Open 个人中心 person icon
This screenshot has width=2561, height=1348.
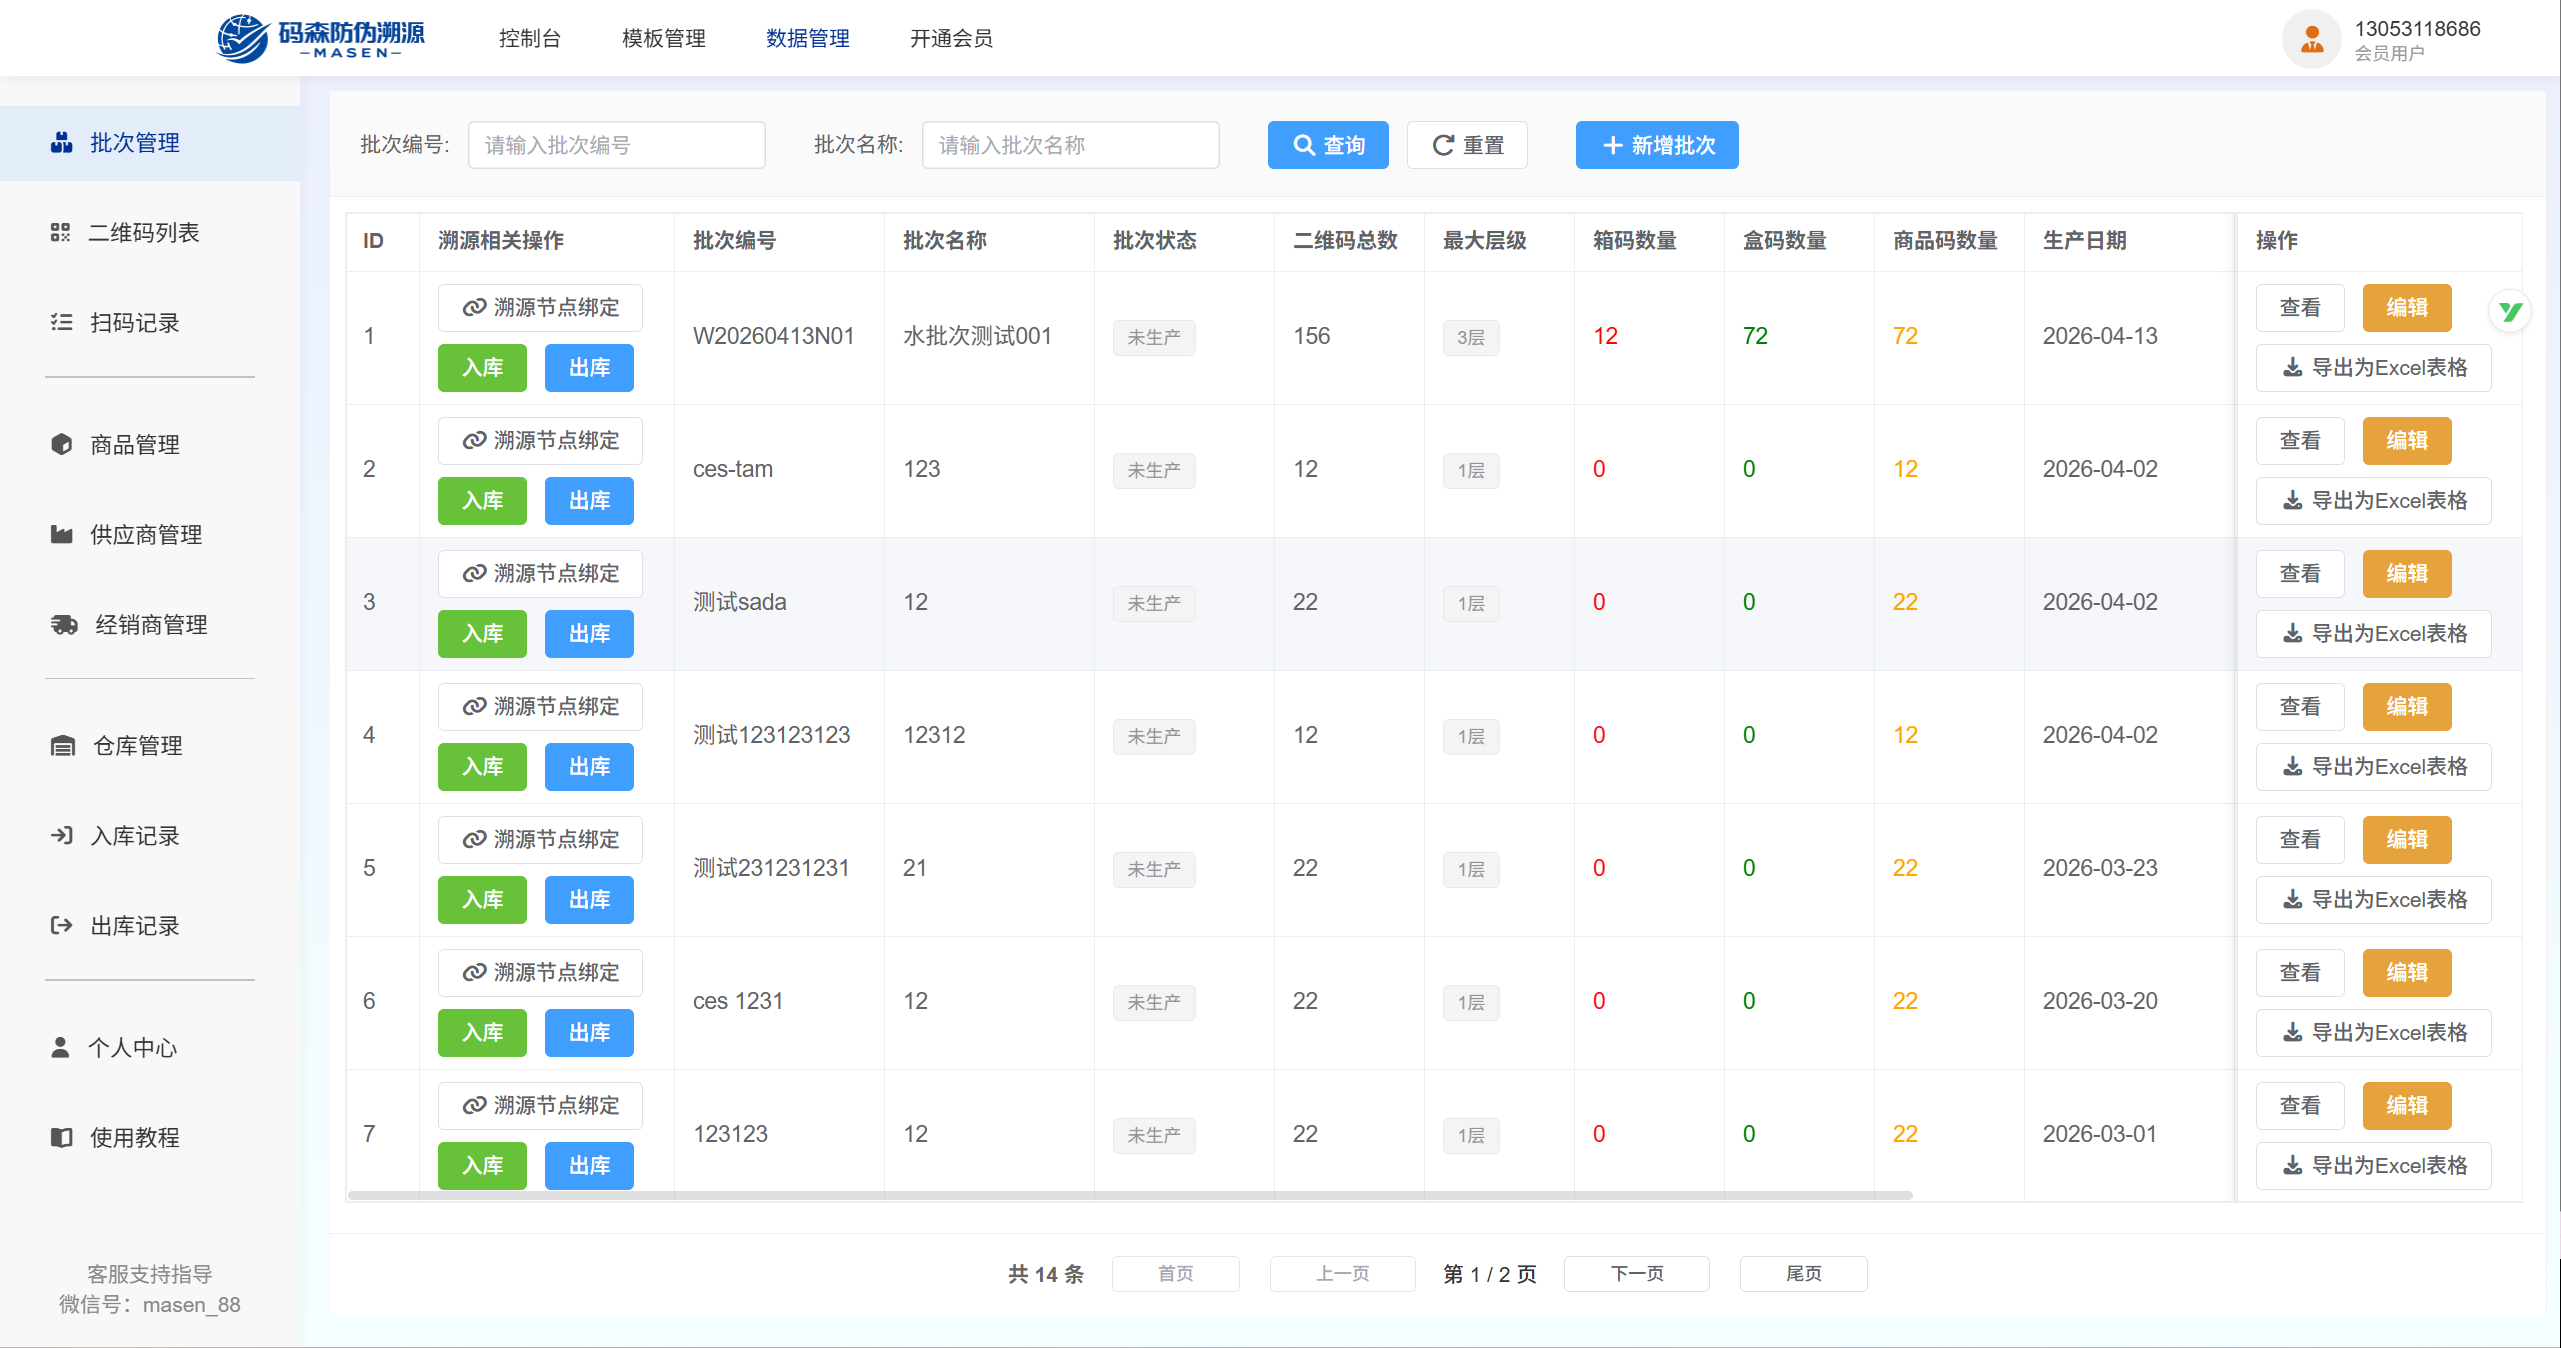(x=60, y=1047)
